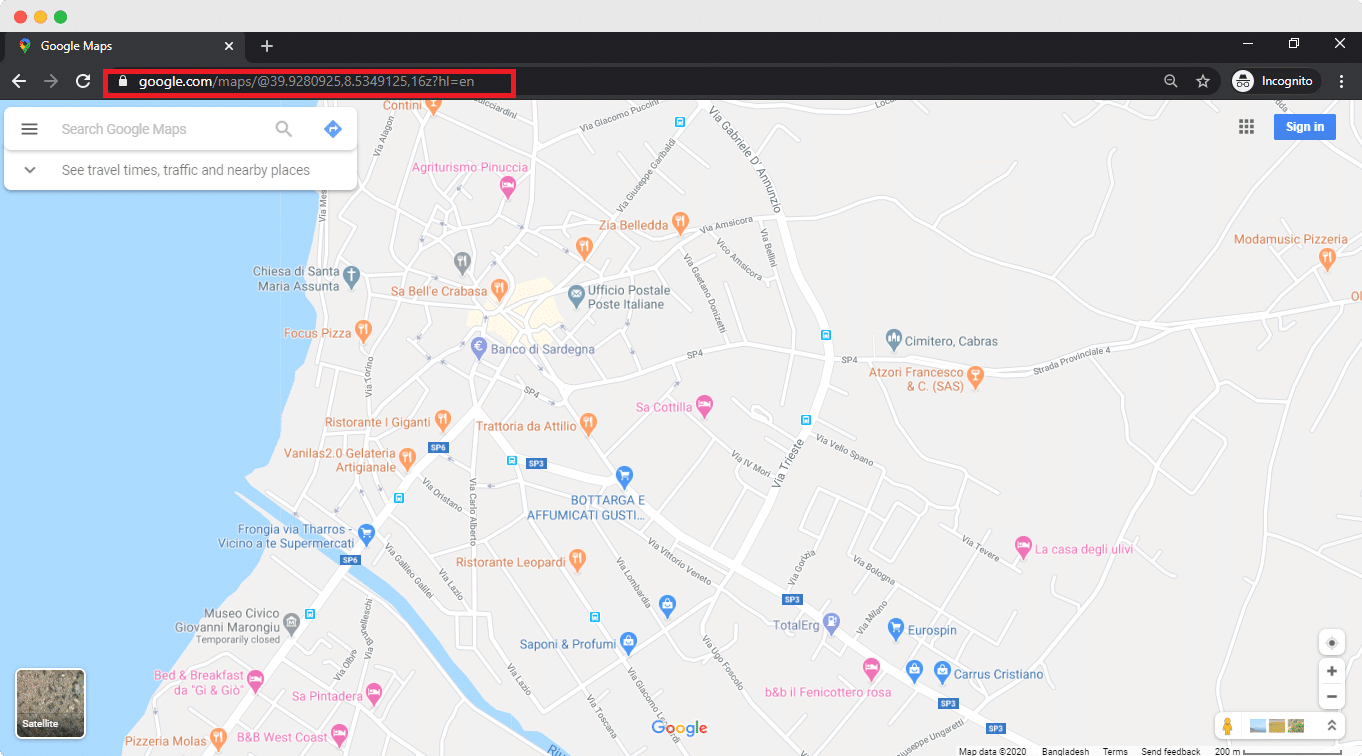1362x756 pixels.
Task: Click the search magnifier icon in Maps search box
Action: coord(284,129)
